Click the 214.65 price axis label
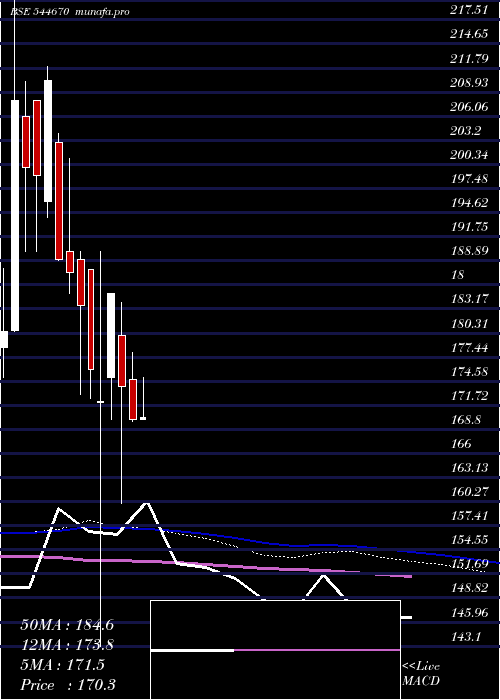Screen dimensions: 500x700 click(x=469, y=34)
